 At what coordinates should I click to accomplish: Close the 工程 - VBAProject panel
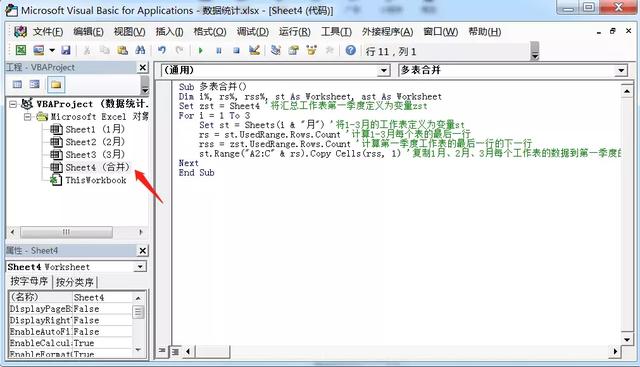pyautogui.click(x=142, y=67)
